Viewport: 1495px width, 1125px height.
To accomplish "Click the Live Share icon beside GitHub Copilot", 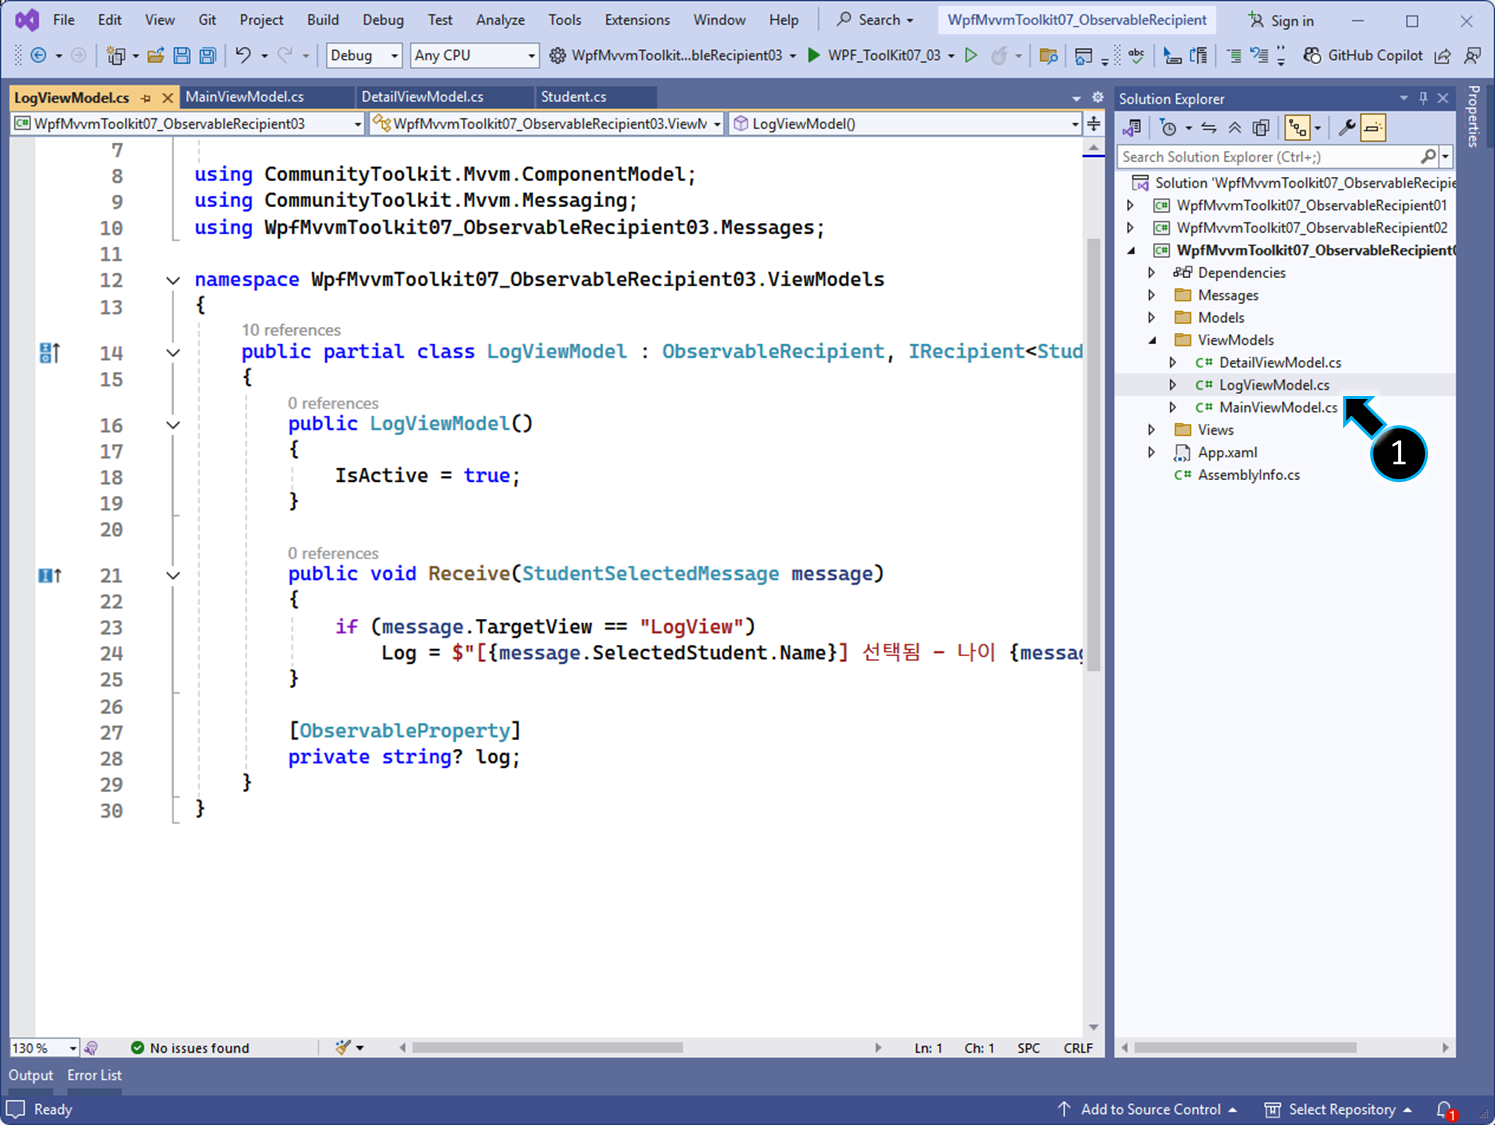I will point(1443,56).
